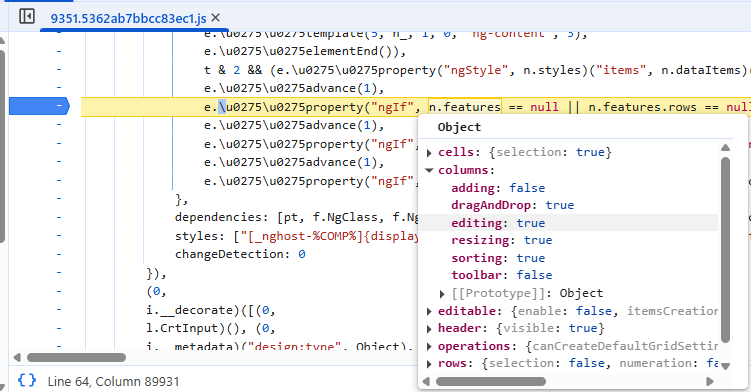
Task: Collapse the columns property
Action: [429, 170]
